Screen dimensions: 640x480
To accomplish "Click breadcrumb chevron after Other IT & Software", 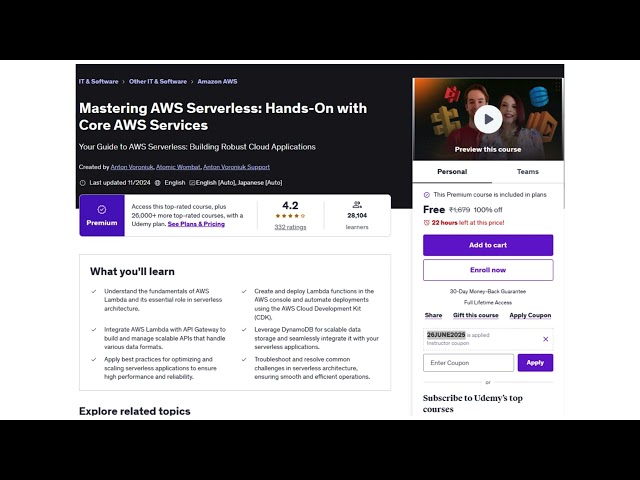I will pos(192,82).
